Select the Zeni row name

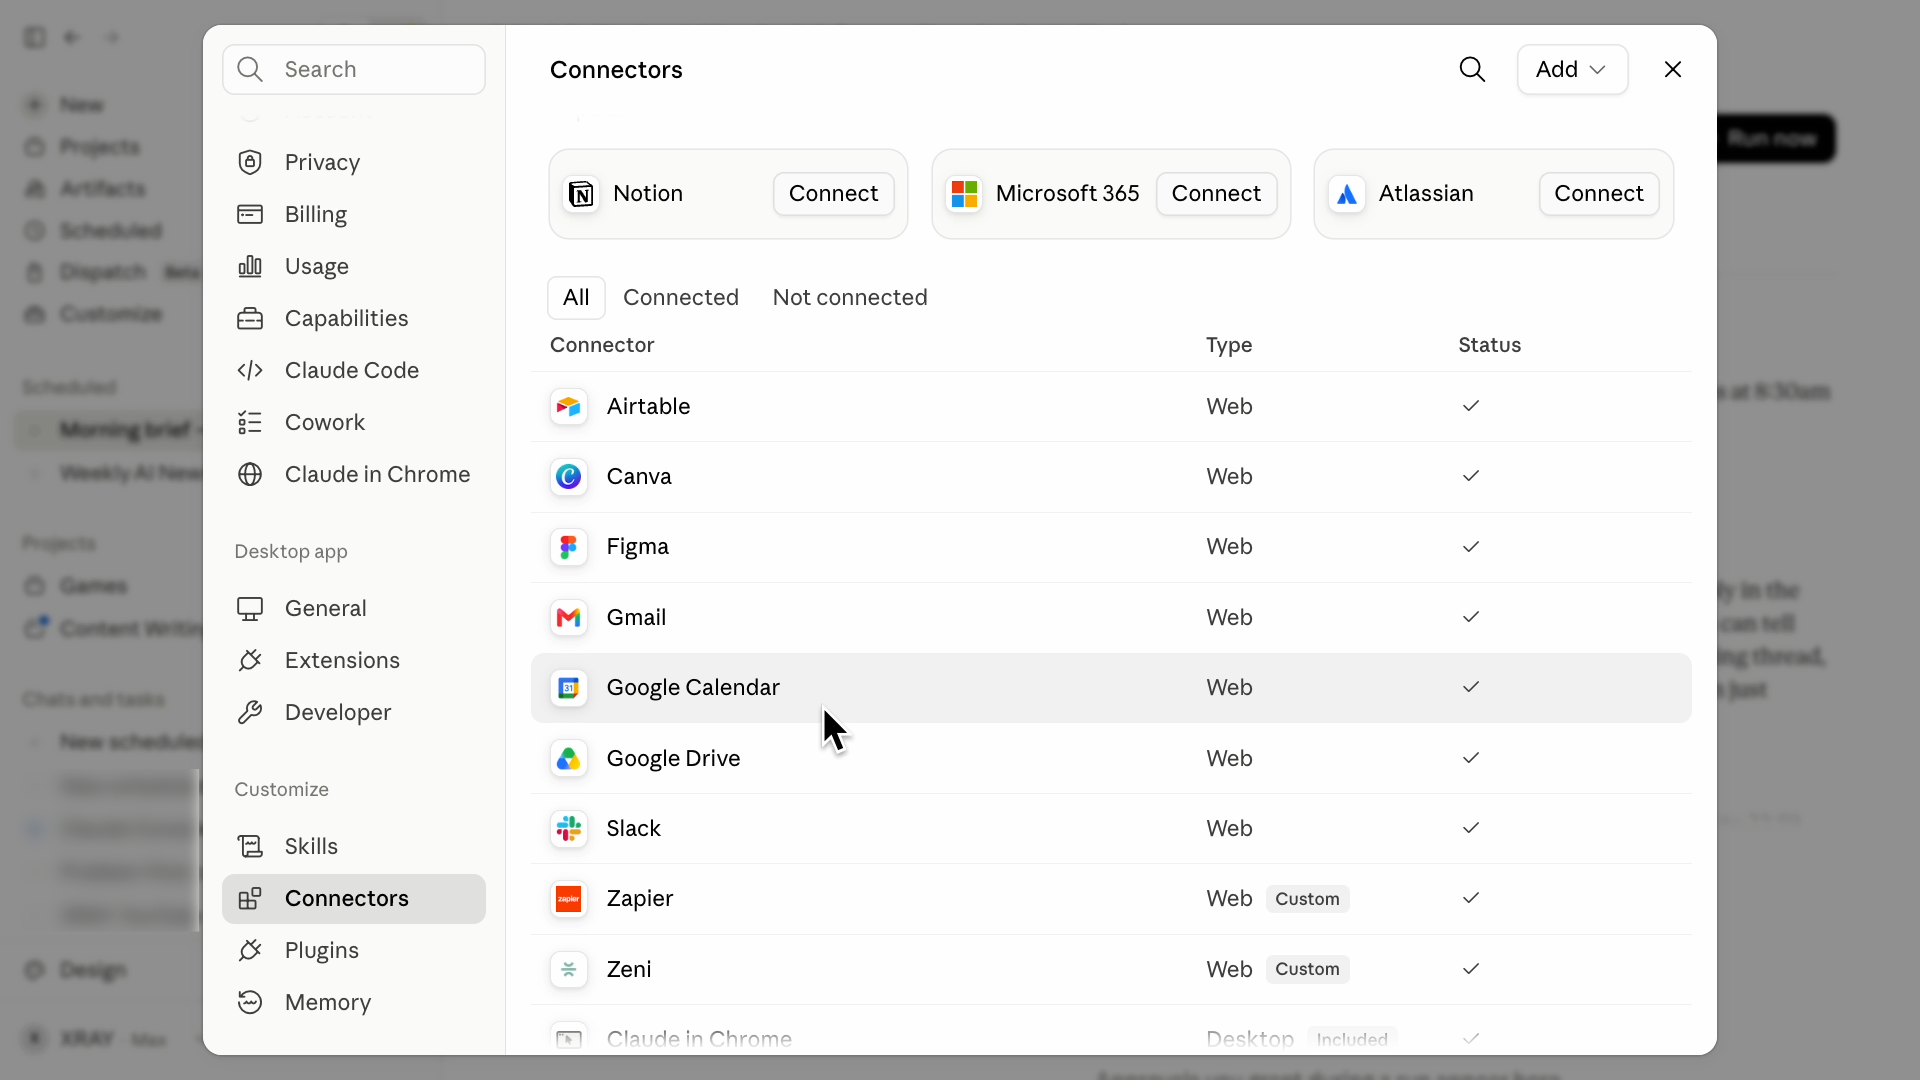(628, 970)
